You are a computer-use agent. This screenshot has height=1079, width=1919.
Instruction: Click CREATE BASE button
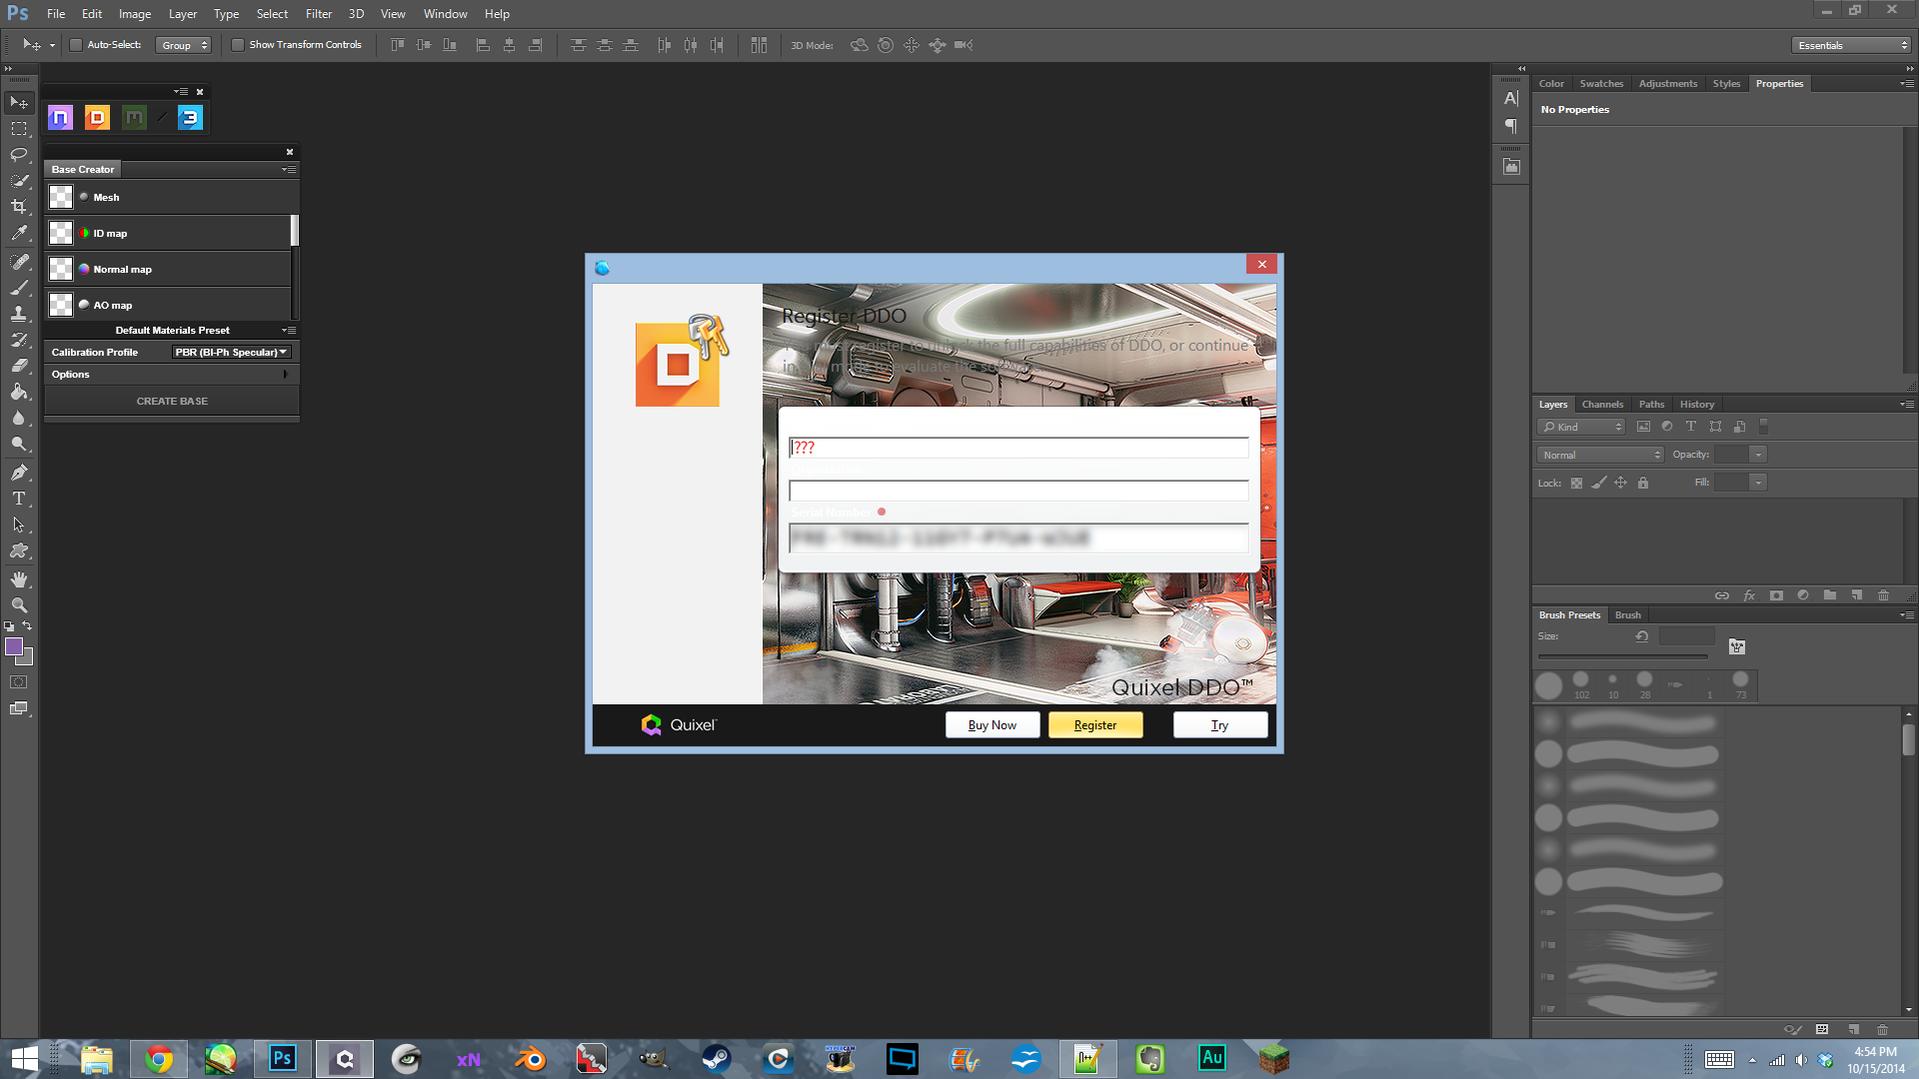tap(172, 401)
